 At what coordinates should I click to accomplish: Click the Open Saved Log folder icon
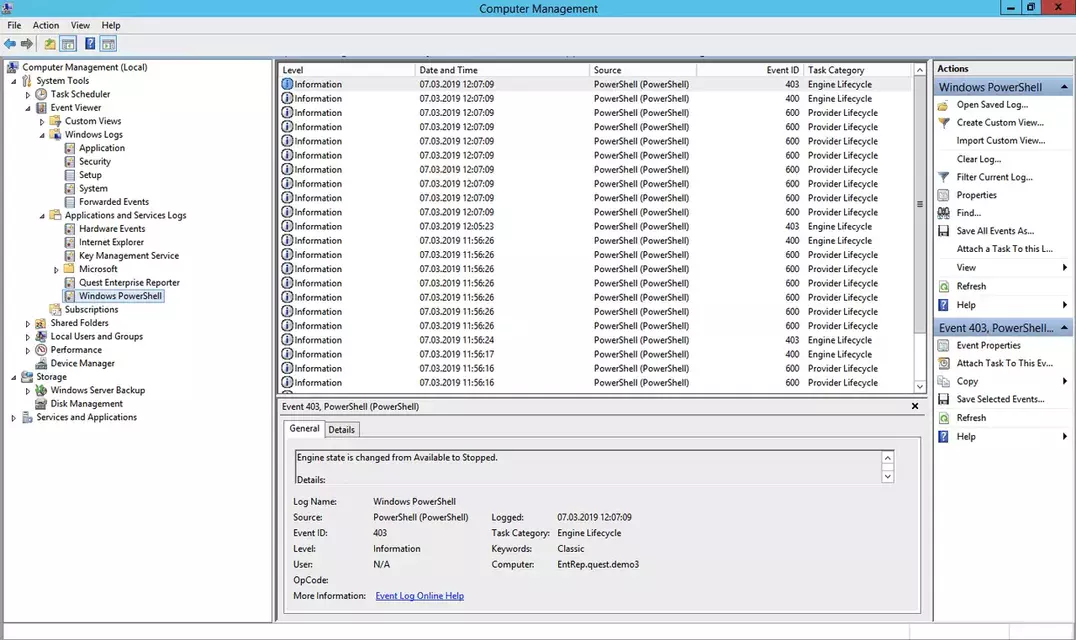click(x=944, y=105)
